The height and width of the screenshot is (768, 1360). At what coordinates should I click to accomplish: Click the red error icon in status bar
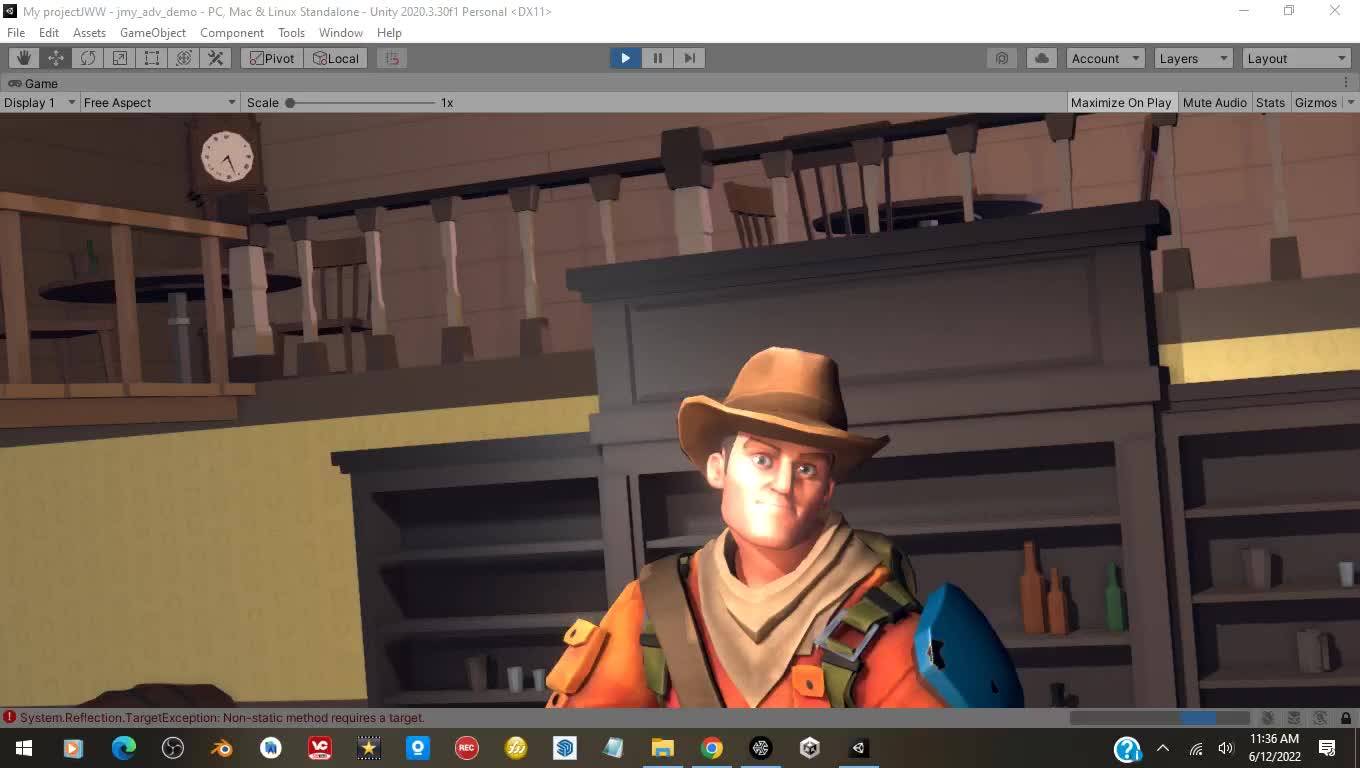click(x=9, y=717)
